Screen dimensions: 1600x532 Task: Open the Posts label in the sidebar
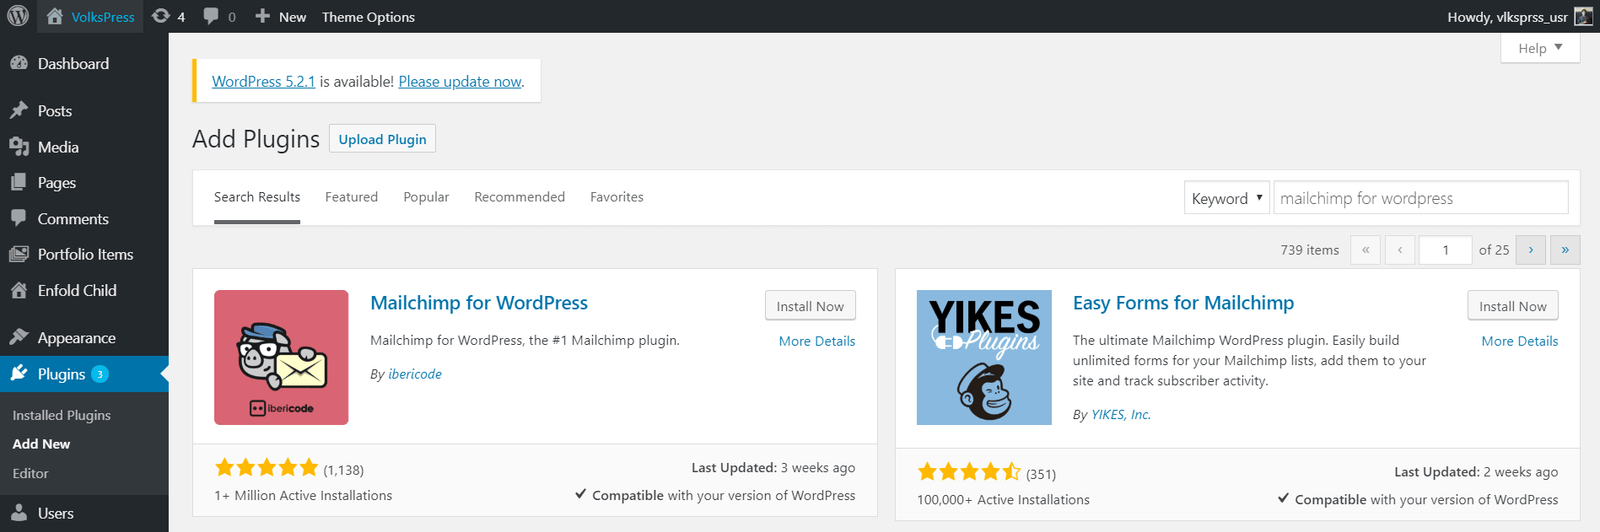pos(55,111)
